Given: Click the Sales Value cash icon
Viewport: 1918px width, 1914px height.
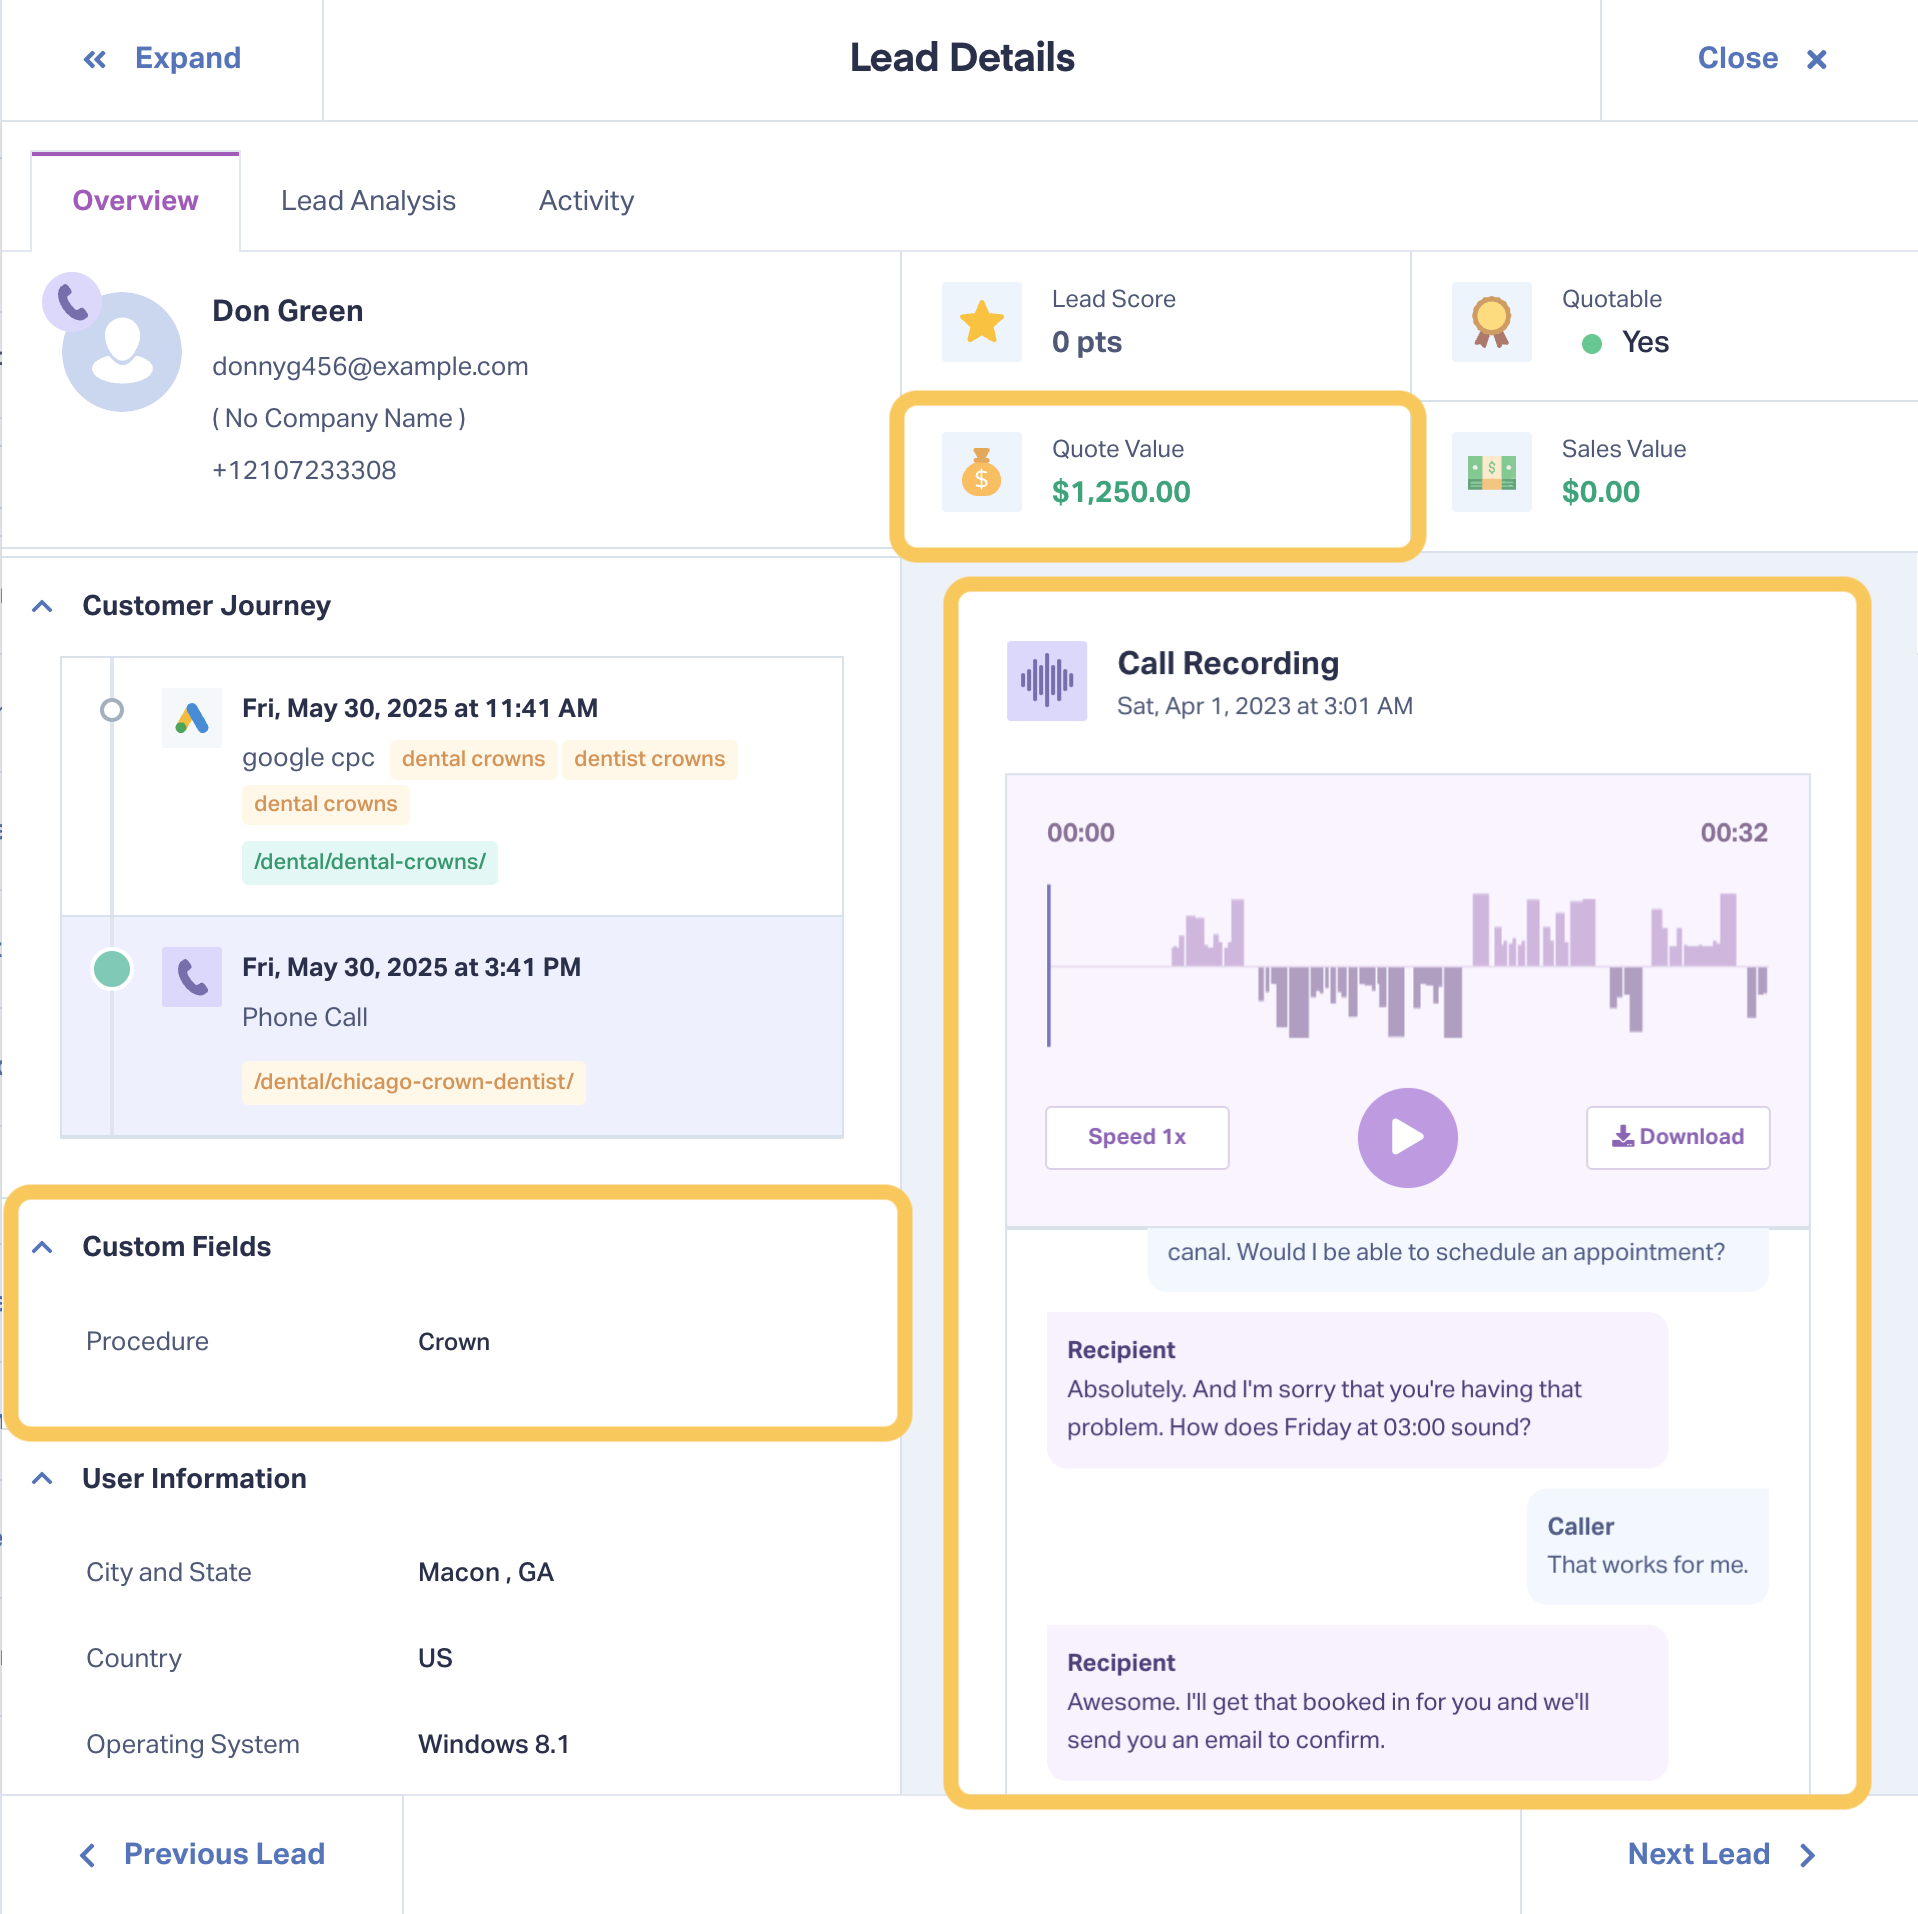Looking at the screenshot, I should [1491, 472].
